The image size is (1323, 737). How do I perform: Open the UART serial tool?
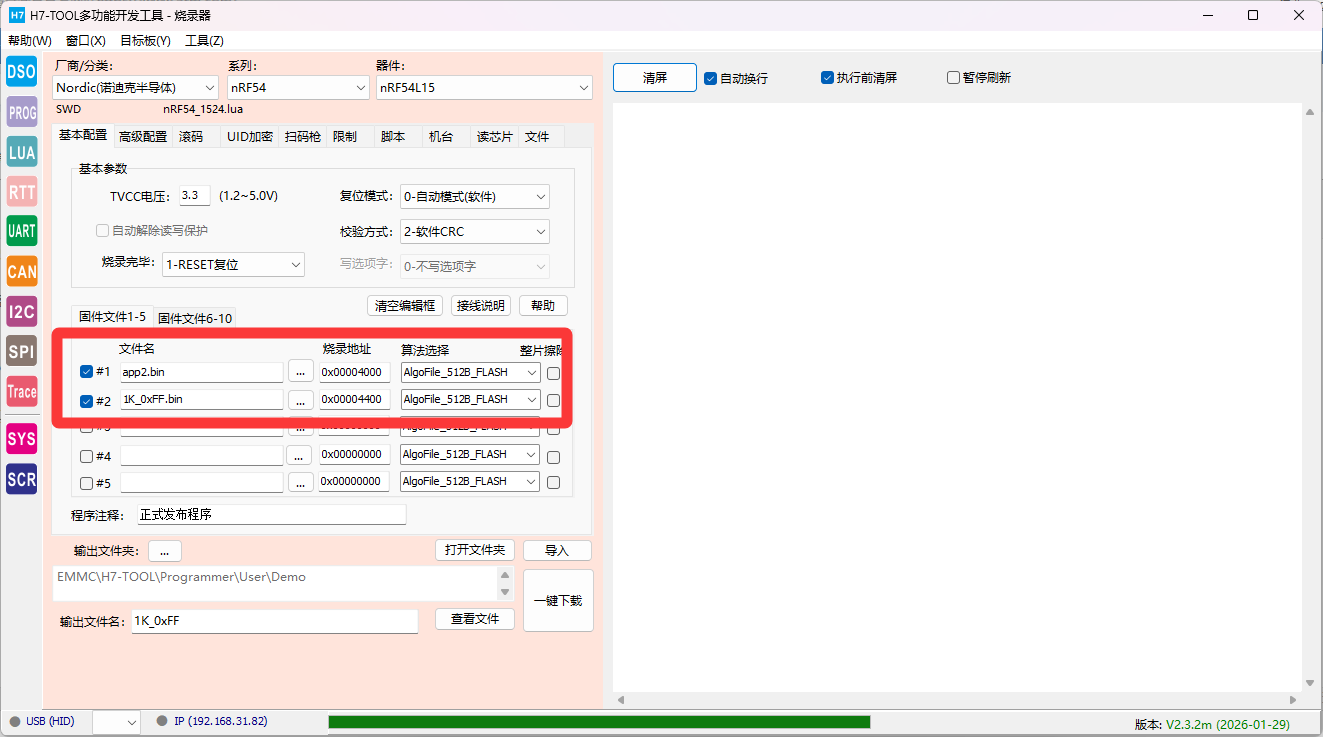(x=21, y=231)
